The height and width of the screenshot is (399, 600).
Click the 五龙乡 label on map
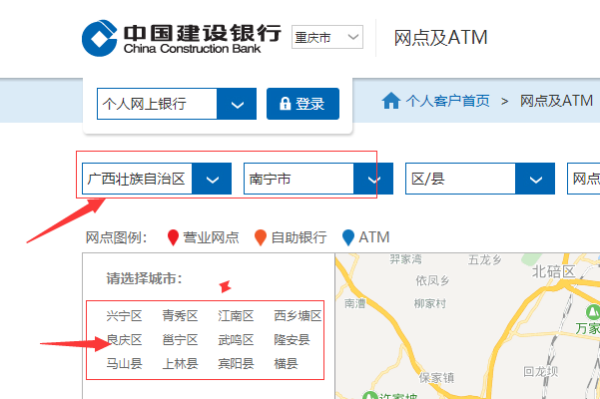pyautogui.click(x=484, y=260)
